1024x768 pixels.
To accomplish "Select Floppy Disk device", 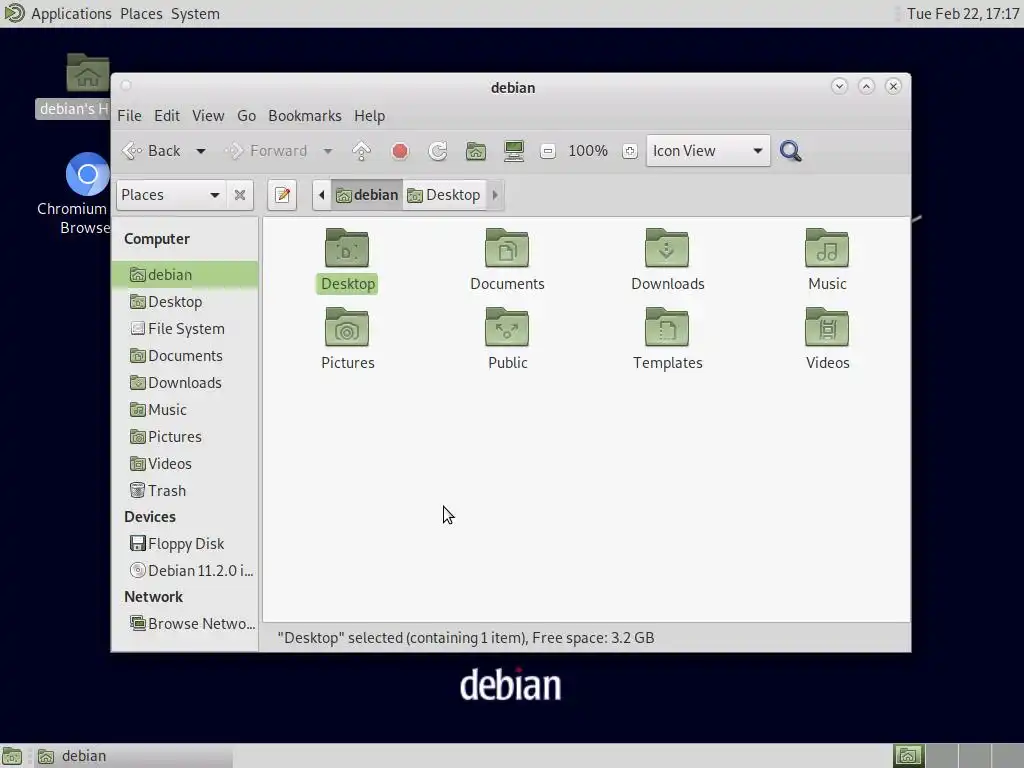I will (x=185, y=543).
